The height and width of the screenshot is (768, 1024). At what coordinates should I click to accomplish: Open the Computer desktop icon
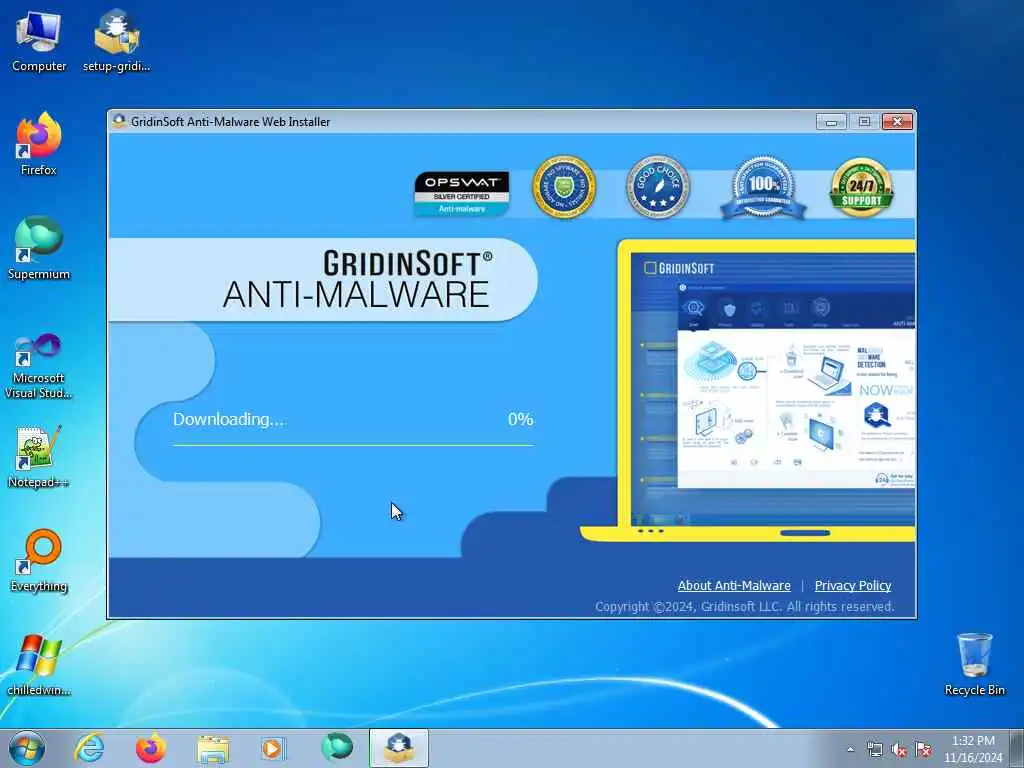[39, 40]
